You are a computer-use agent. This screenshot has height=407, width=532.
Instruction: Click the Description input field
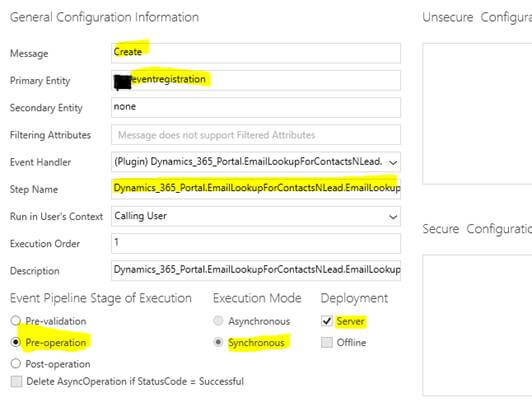(256, 270)
